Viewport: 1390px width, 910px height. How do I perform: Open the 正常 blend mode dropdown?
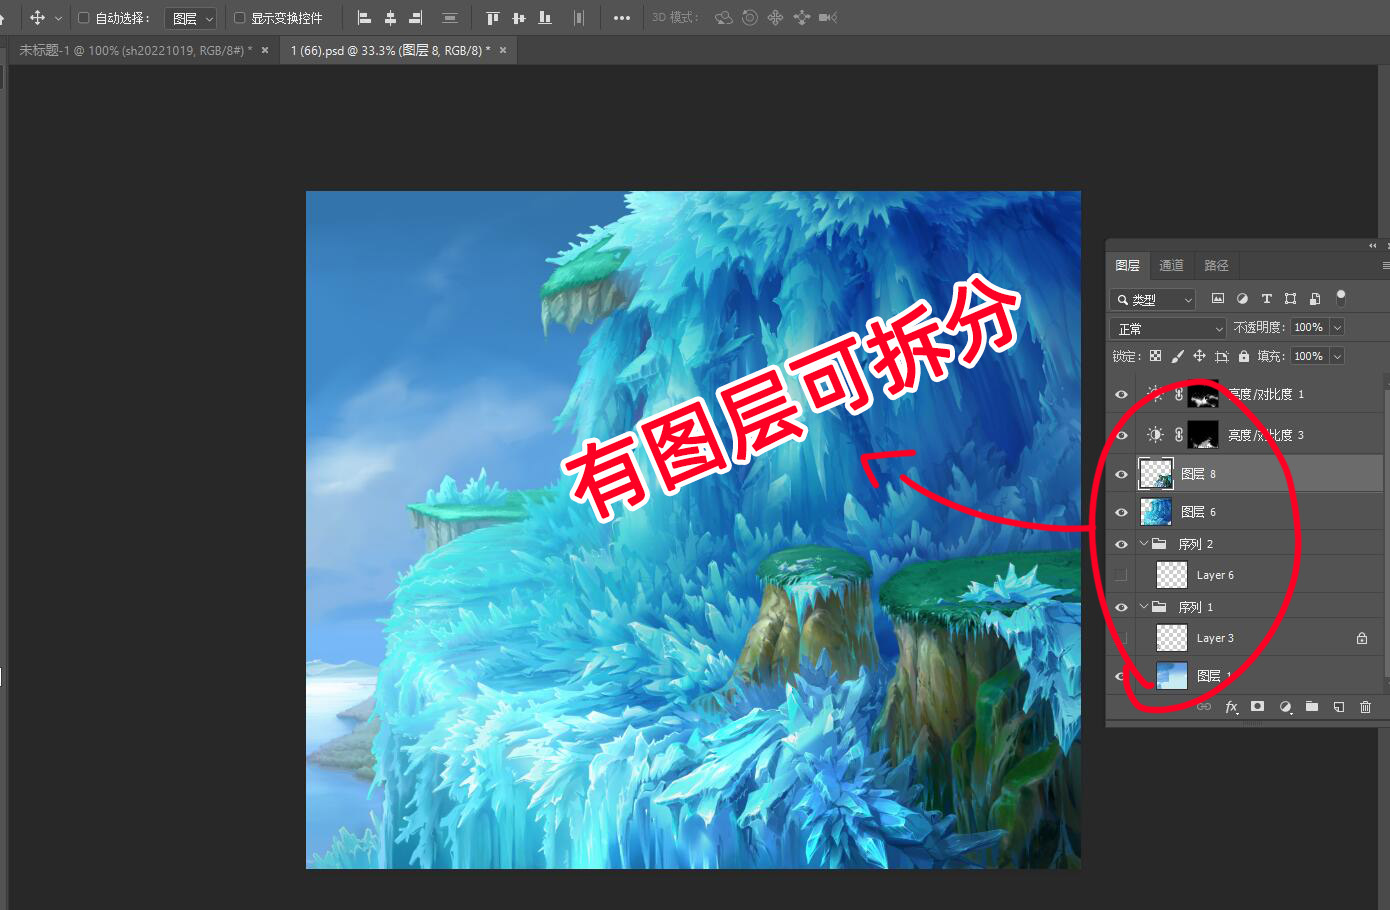click(1168, 328)
